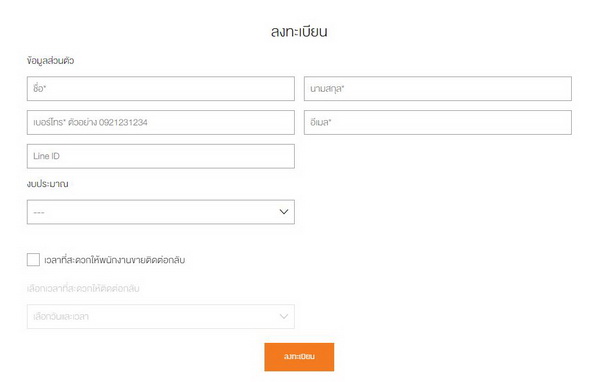This screenshot has width=600, height=382.
Task: Click the เวลาที่สะดวกให้พนักงานขายติดต่อกลับ checkbox label
Action: click(x=114, y=260)
